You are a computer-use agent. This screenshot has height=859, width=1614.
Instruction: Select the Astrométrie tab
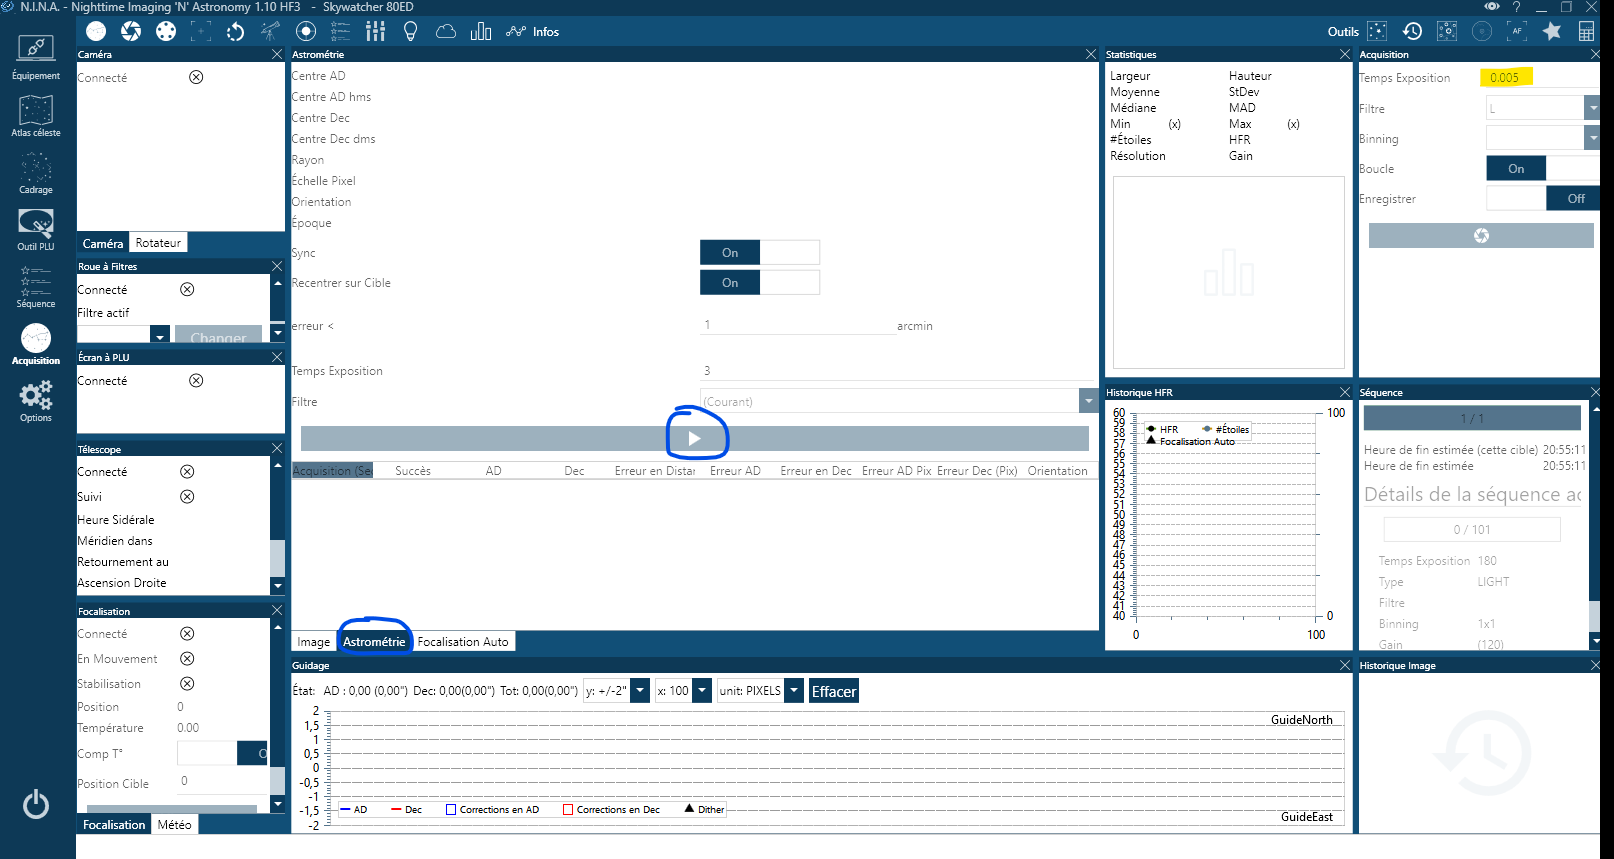point(374,642)
